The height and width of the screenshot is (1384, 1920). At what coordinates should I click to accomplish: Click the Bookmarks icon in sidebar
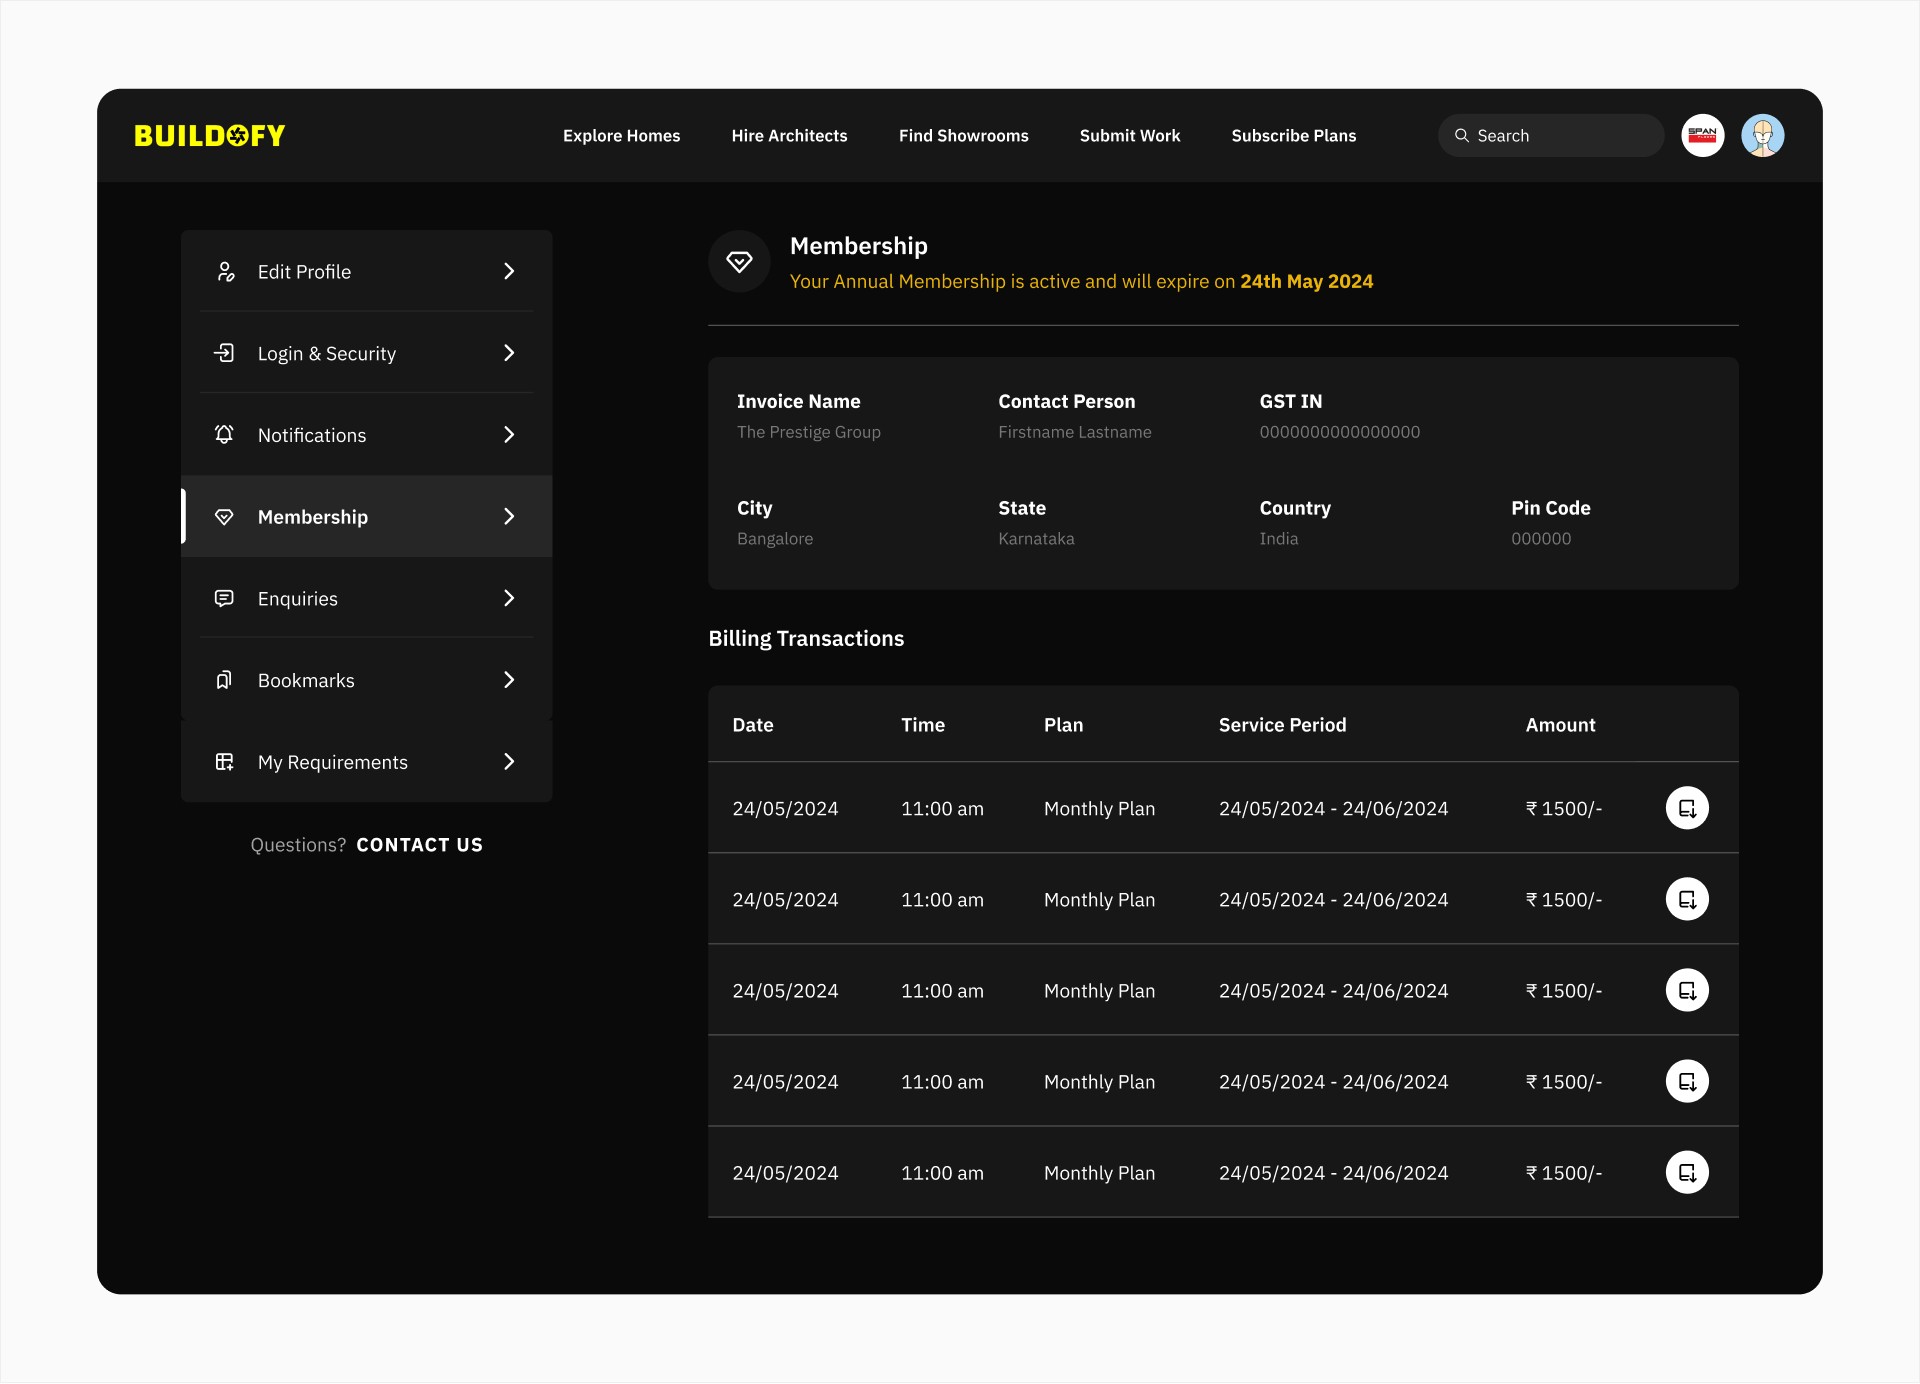pyautogui.click(x=224, y=680)
